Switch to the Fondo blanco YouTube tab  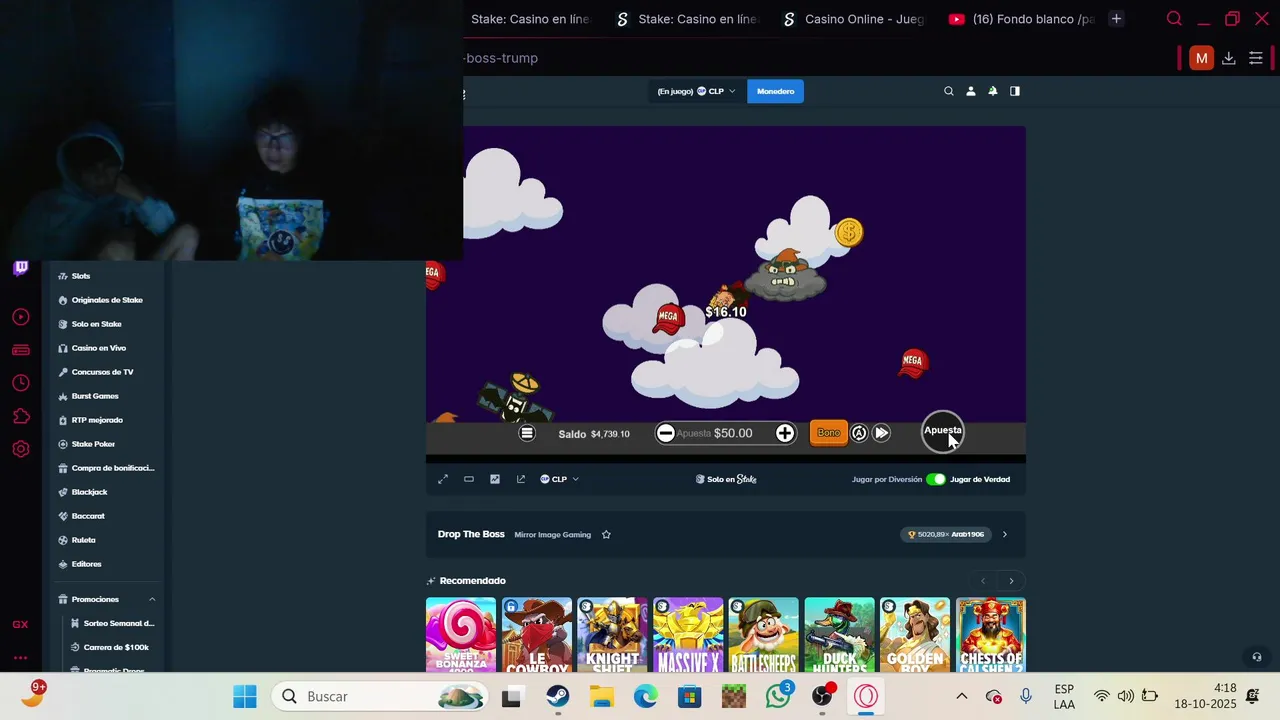point(1024,19)
